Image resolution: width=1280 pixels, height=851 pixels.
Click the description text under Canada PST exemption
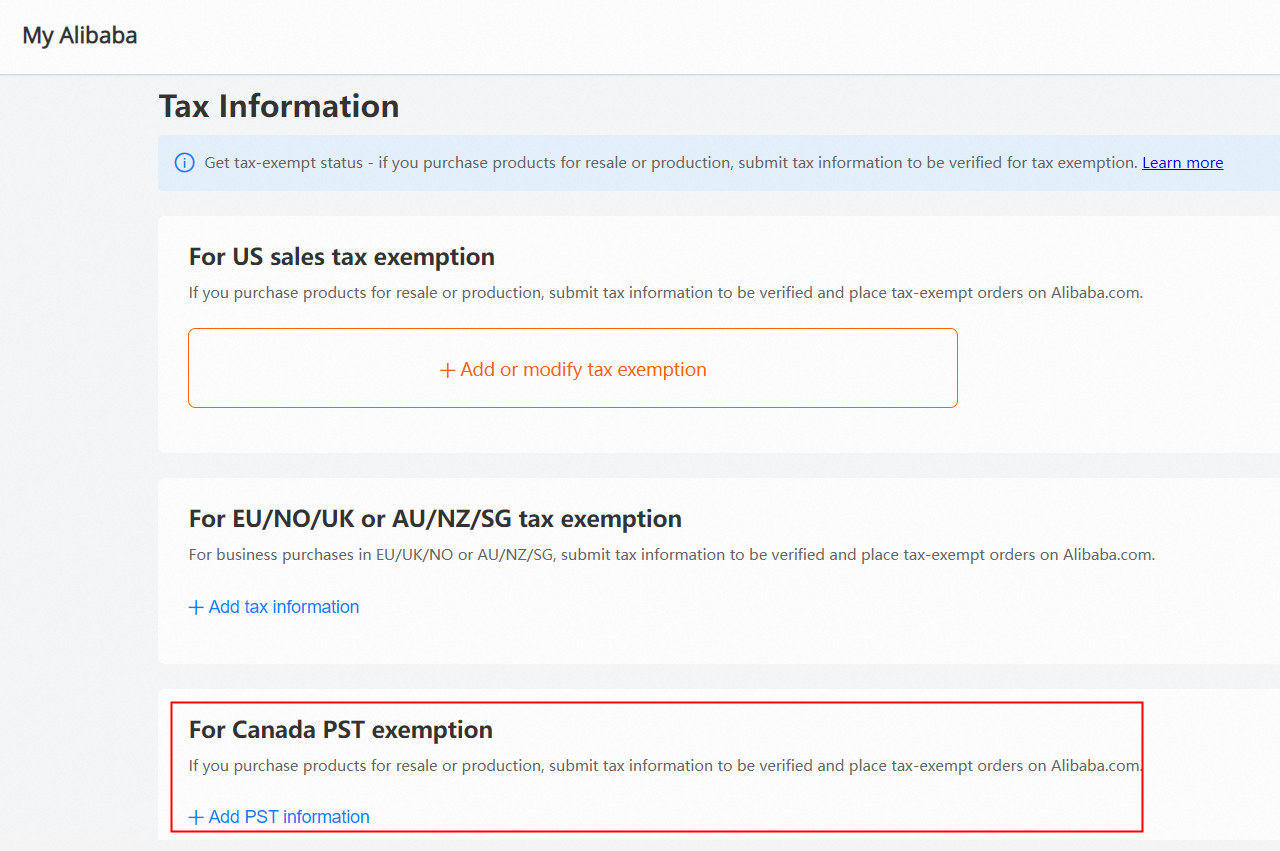point(665,766)
